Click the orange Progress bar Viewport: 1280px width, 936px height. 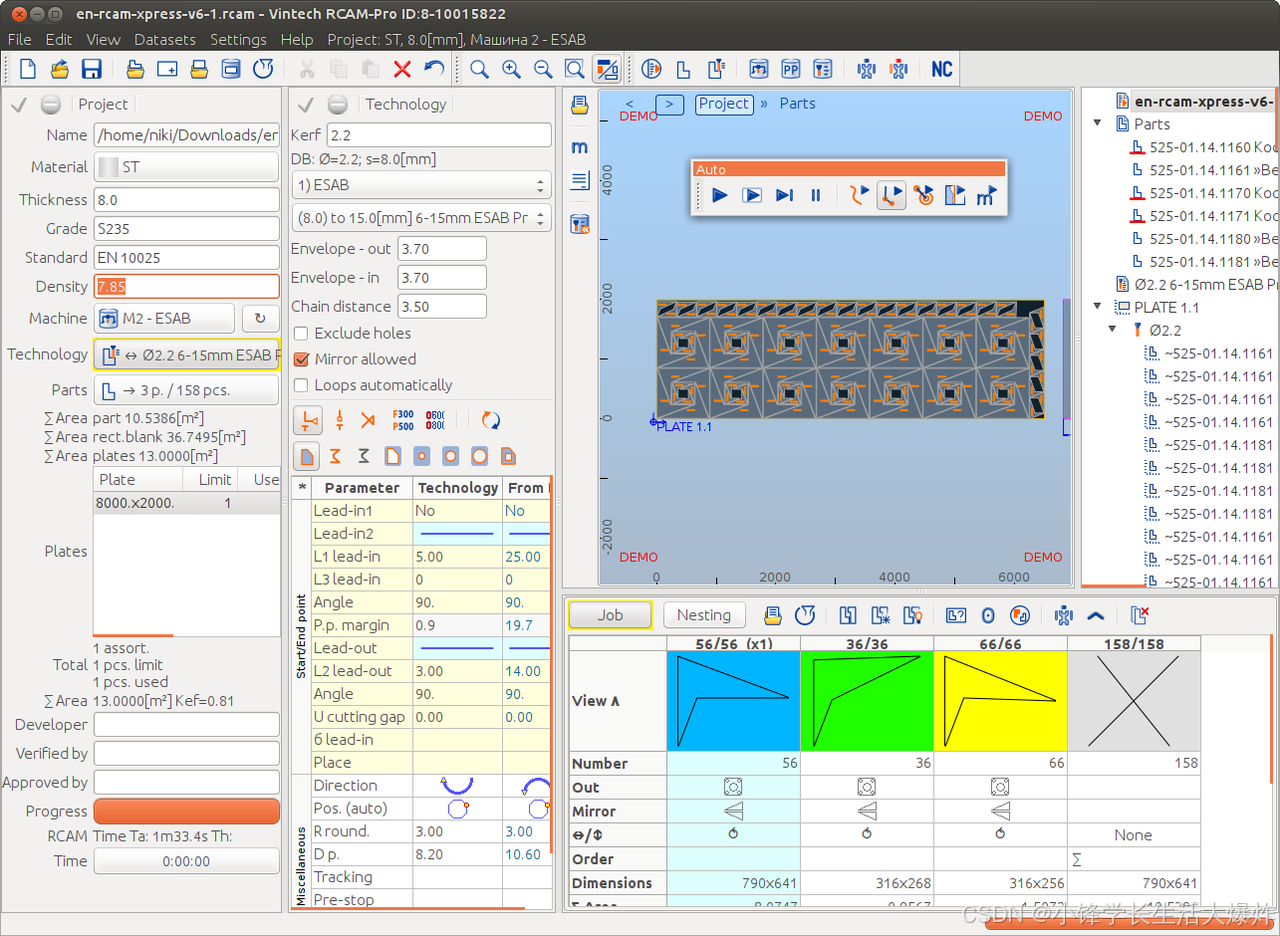tap(186, 811)
